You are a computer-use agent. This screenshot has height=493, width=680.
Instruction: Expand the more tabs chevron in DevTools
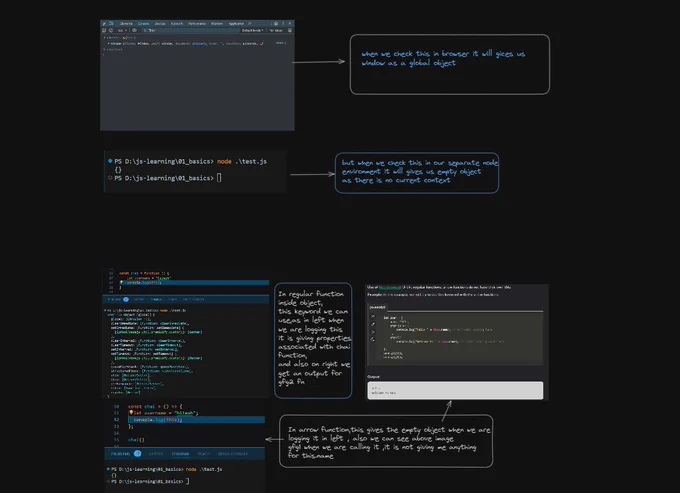point(250,23)
